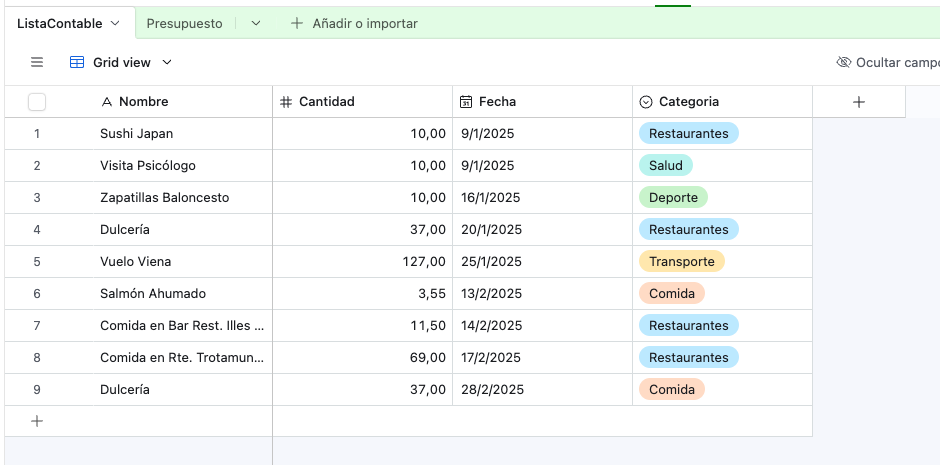The height and width of the screenshot is (465, 940).
Task: Click the Cantidad number field icon
Action: click(286, 102)
